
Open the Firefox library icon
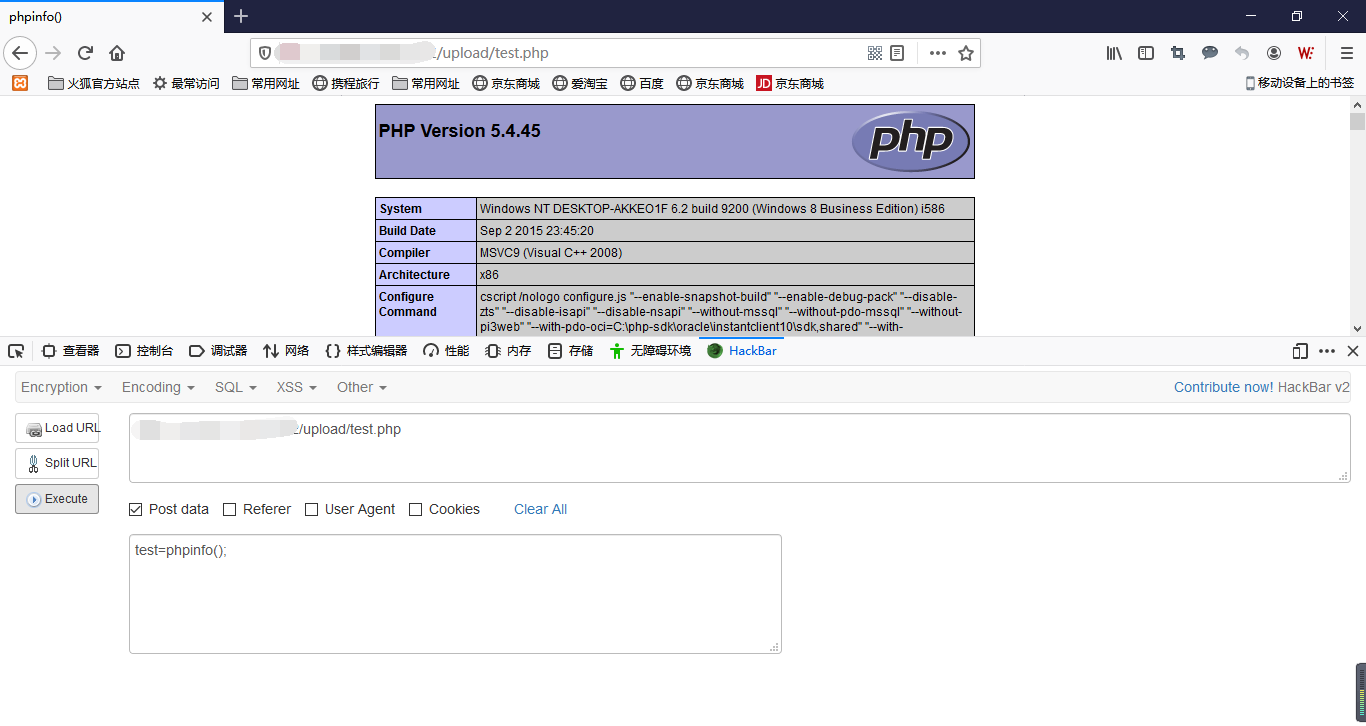1113,53
